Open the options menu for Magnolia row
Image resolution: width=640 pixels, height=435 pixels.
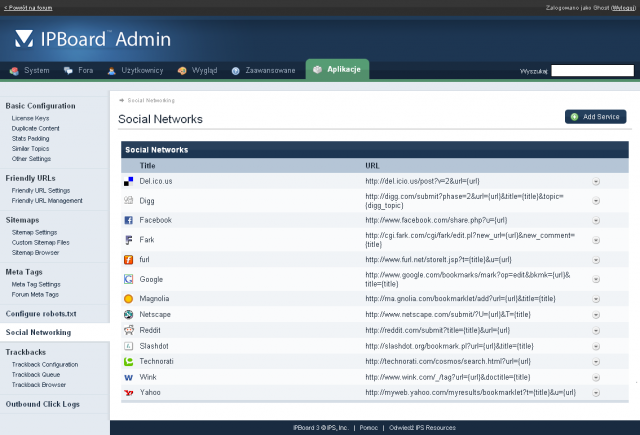596,299
